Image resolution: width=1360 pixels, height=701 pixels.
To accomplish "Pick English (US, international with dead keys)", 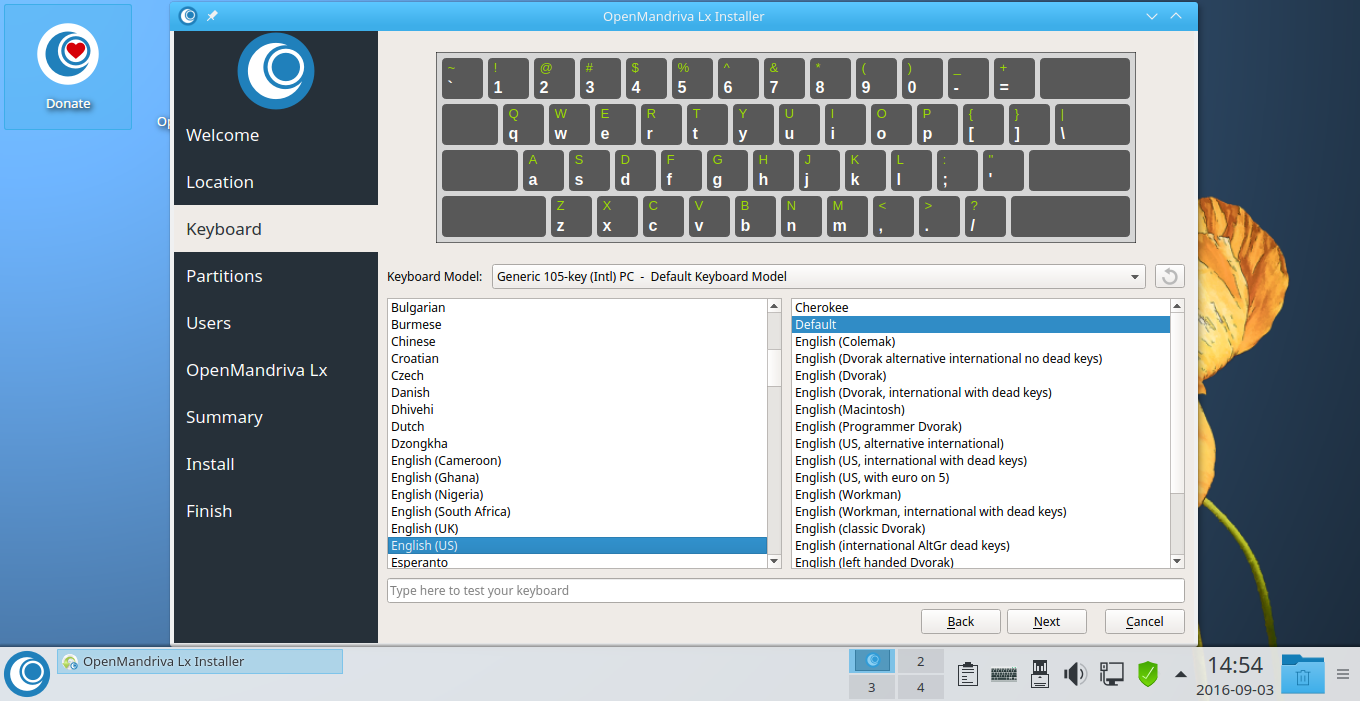I will (980, 460).
